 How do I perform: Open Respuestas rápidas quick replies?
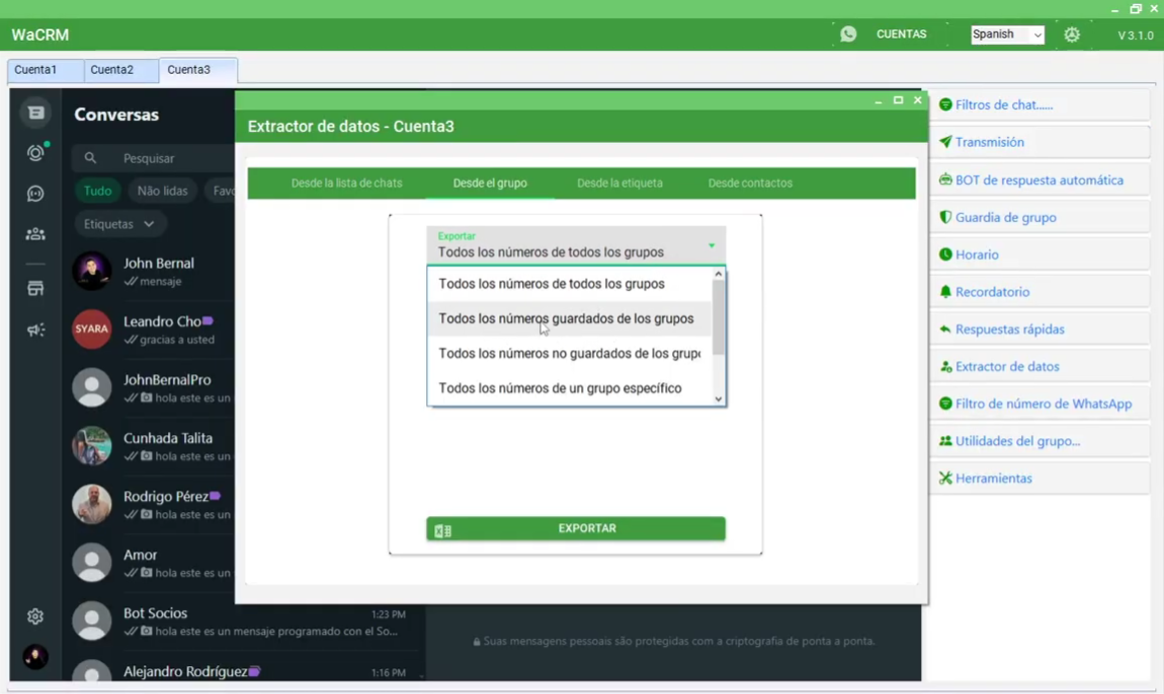coord(1010,328)
